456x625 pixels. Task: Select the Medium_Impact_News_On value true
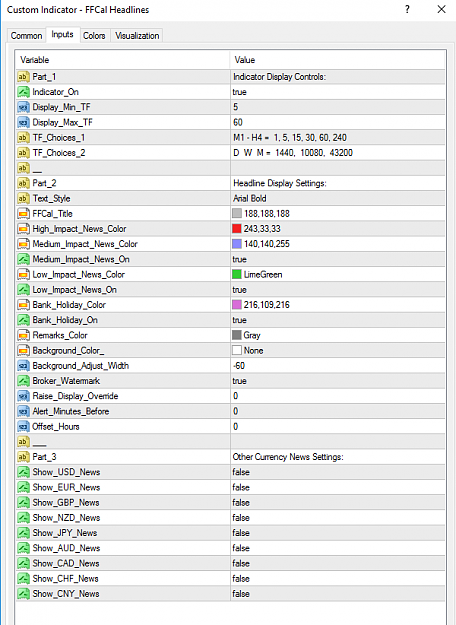pos(240,259)
